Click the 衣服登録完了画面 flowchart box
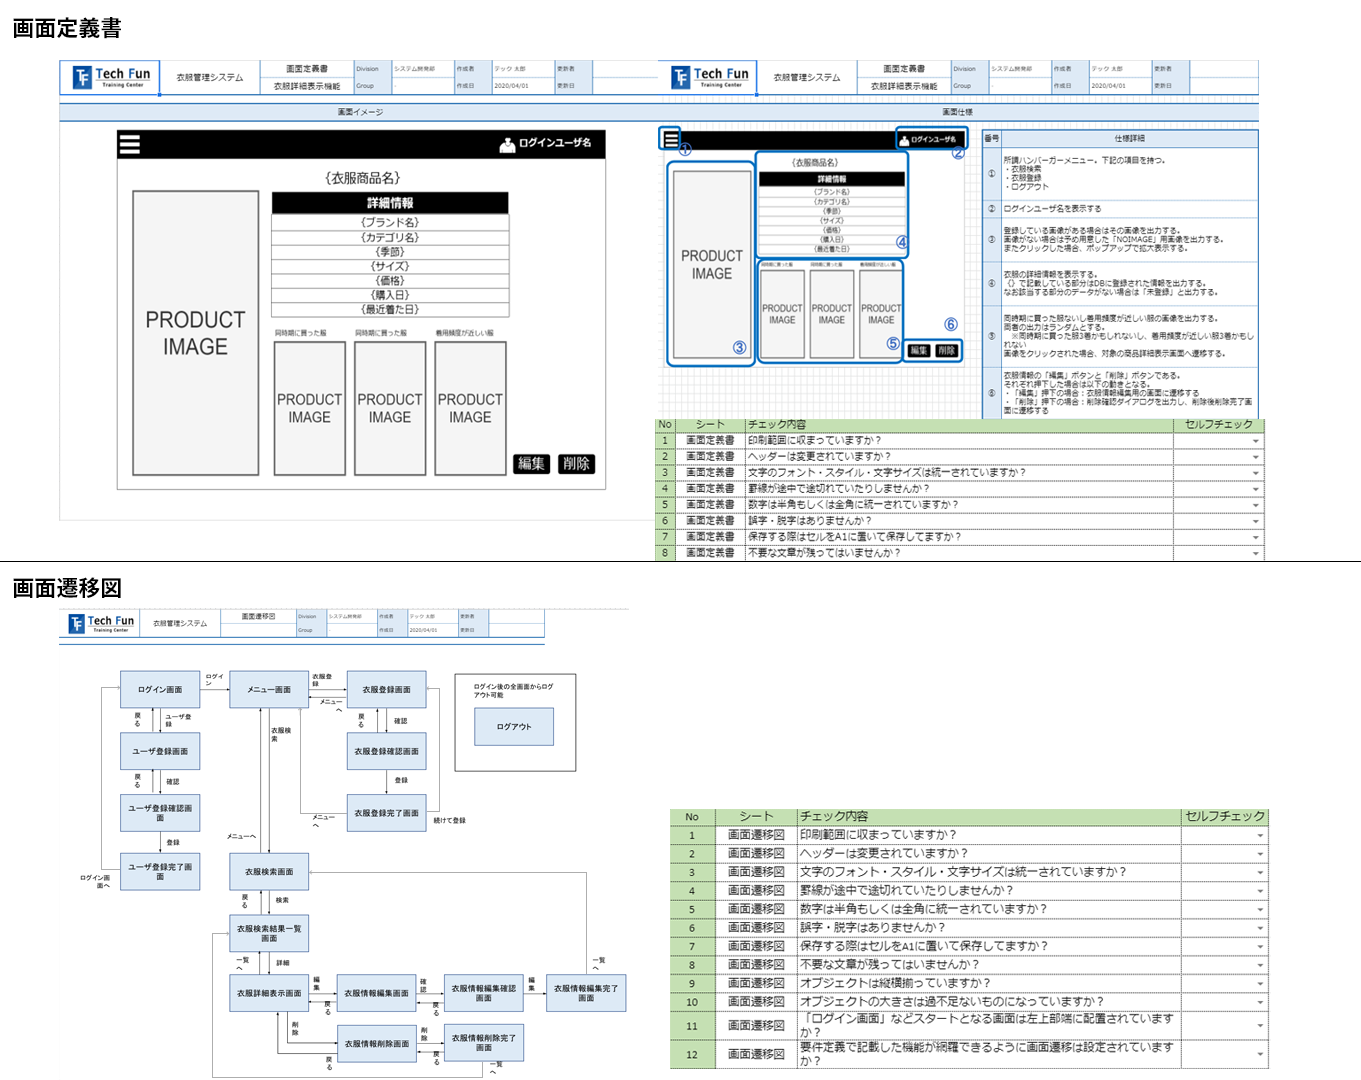 point(386,813)
